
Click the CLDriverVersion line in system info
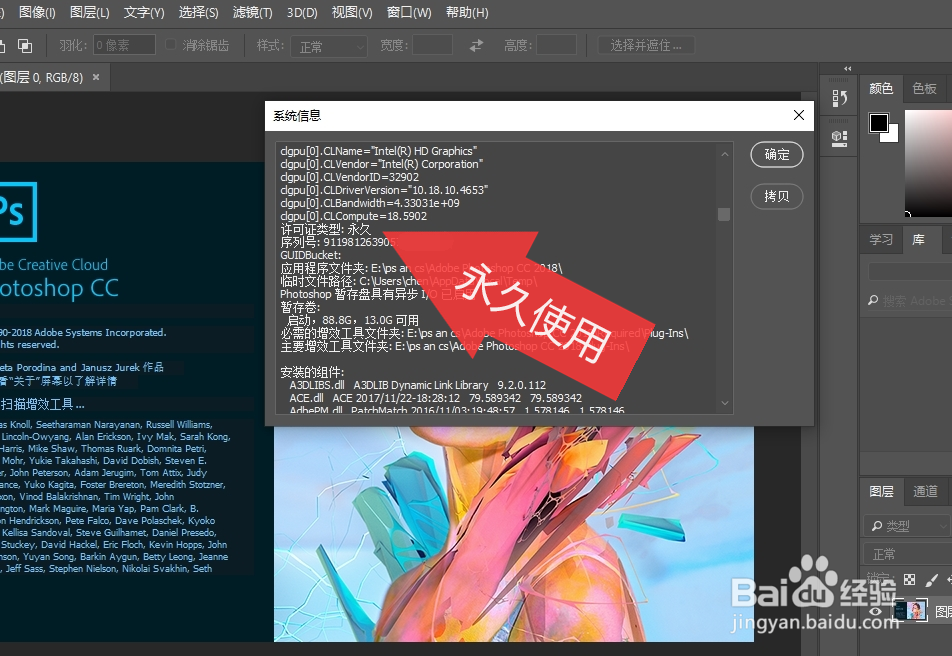point(384,190)
